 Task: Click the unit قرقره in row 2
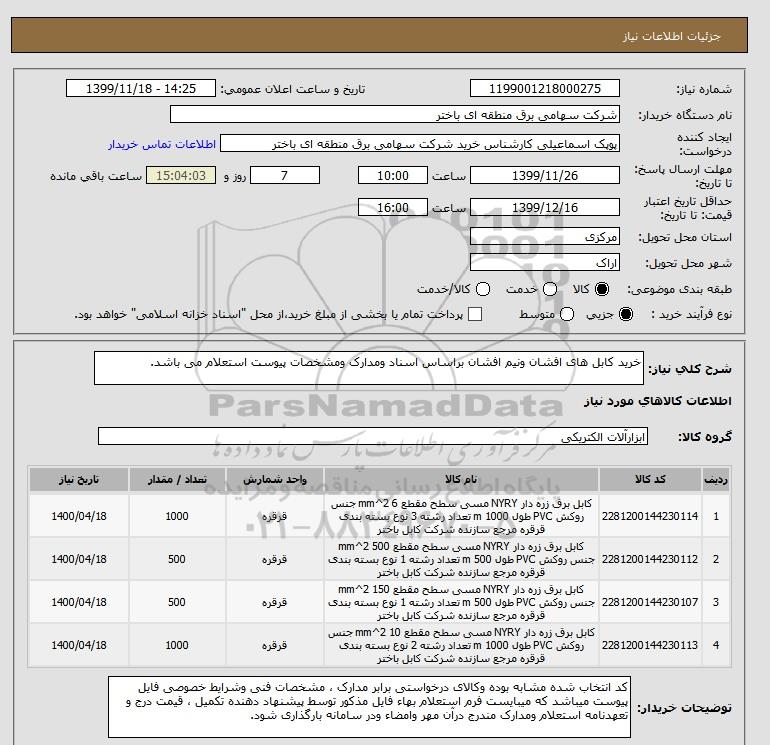pos(274,559)
